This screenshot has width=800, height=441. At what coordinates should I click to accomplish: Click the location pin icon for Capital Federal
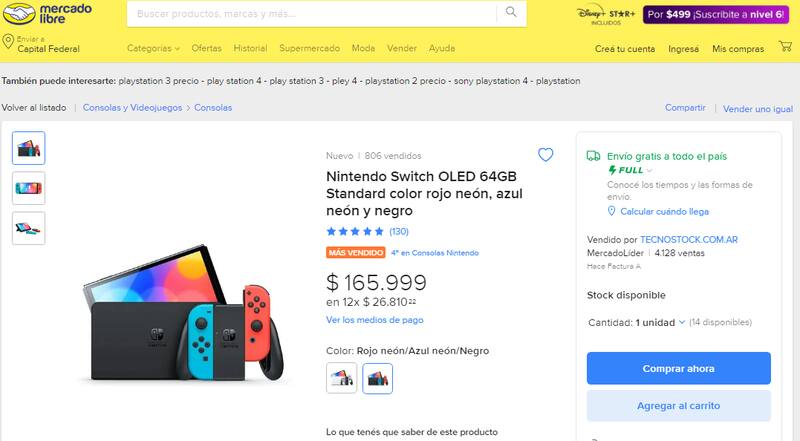click(x=8, y=44)
